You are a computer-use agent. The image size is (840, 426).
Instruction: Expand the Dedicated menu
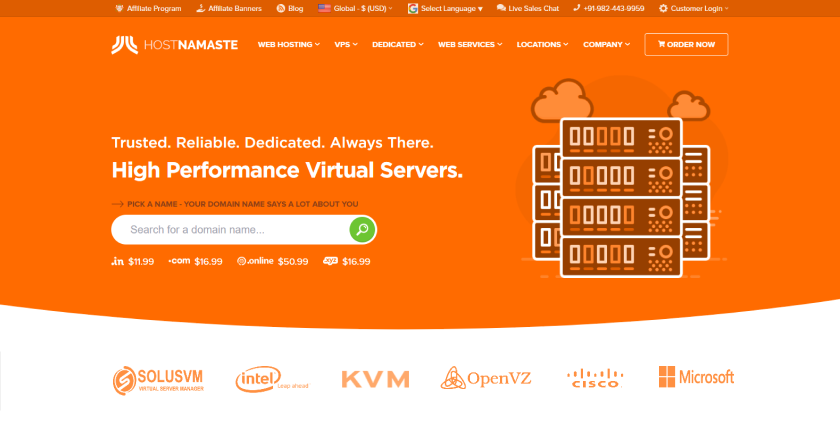coord(398,44)
